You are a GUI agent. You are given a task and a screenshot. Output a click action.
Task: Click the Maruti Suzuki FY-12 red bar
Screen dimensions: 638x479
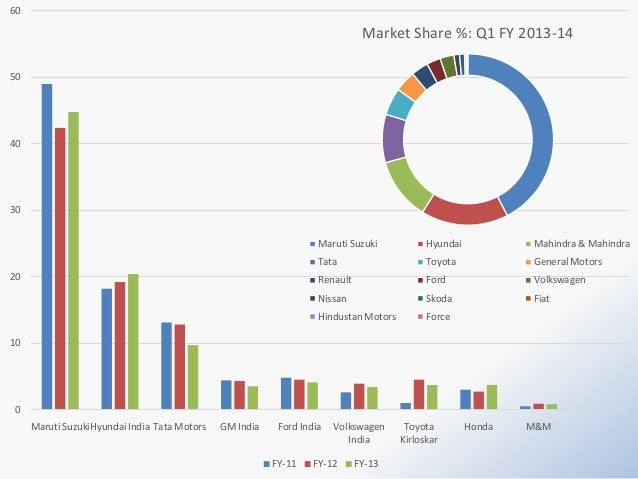pyautogui.click(x=60, y=269)
